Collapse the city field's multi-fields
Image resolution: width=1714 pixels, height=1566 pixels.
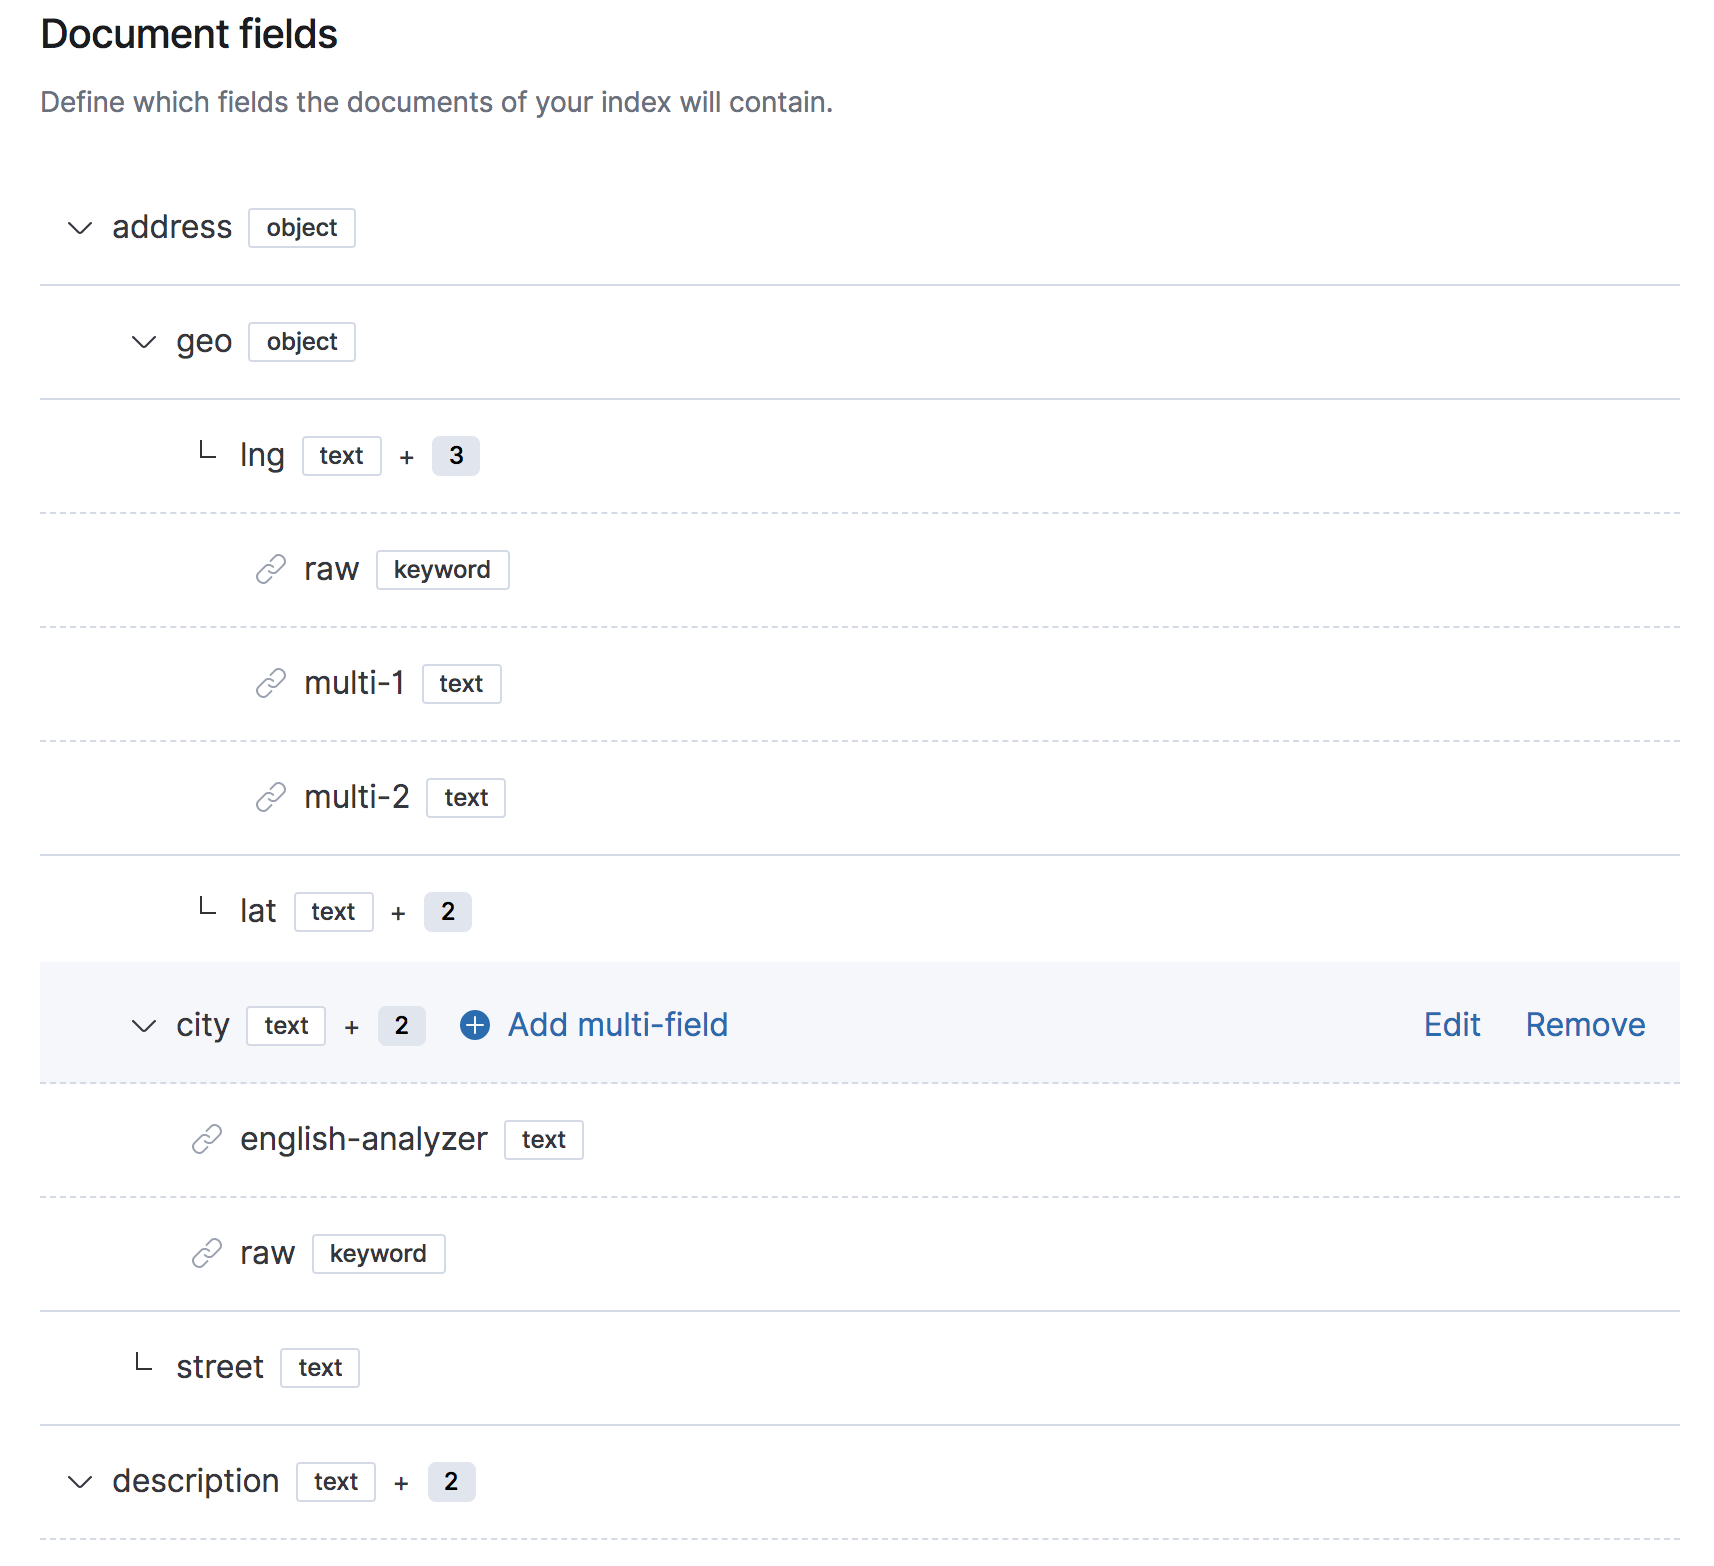[x=144, y=1026]
